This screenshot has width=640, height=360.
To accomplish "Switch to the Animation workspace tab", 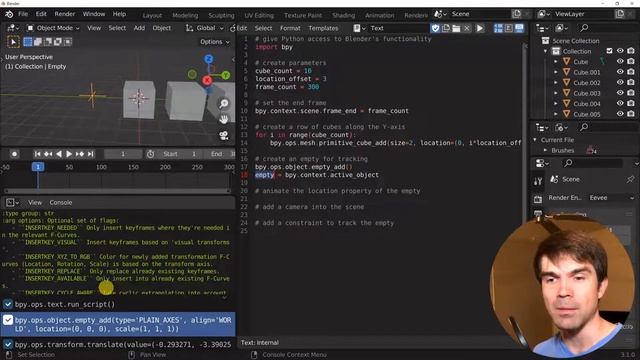I will [380, 15].
